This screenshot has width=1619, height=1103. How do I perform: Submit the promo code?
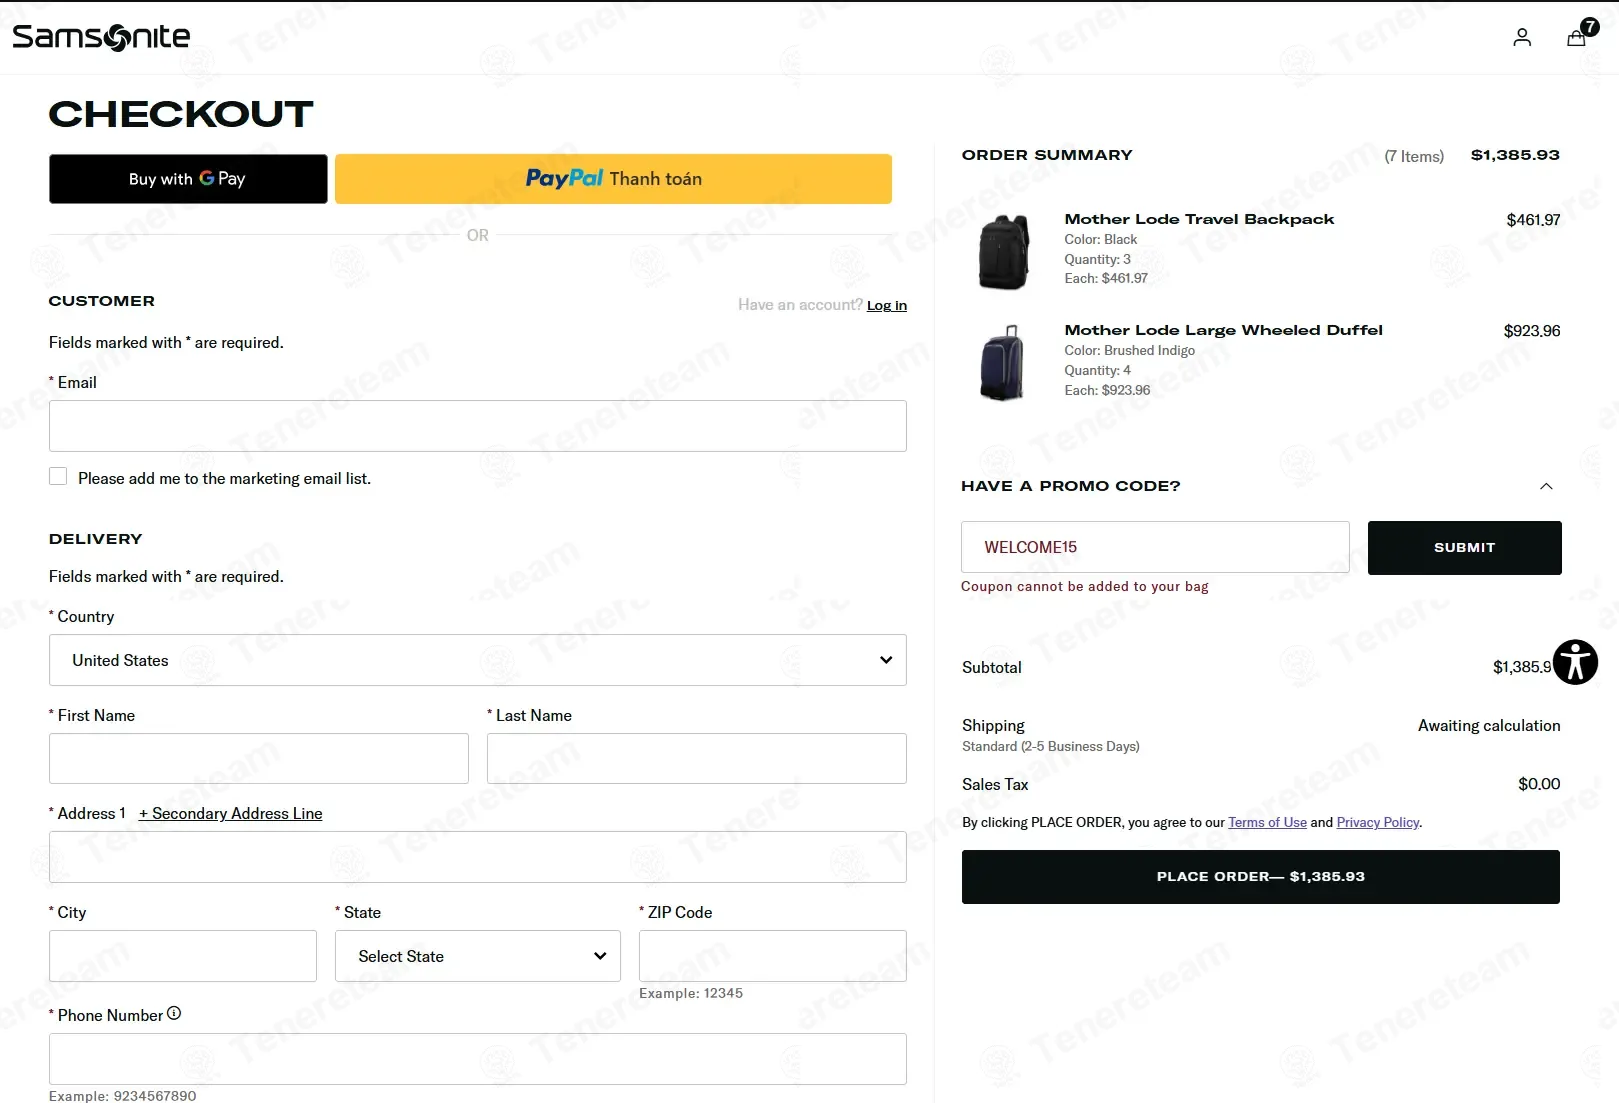[1464, 548]
